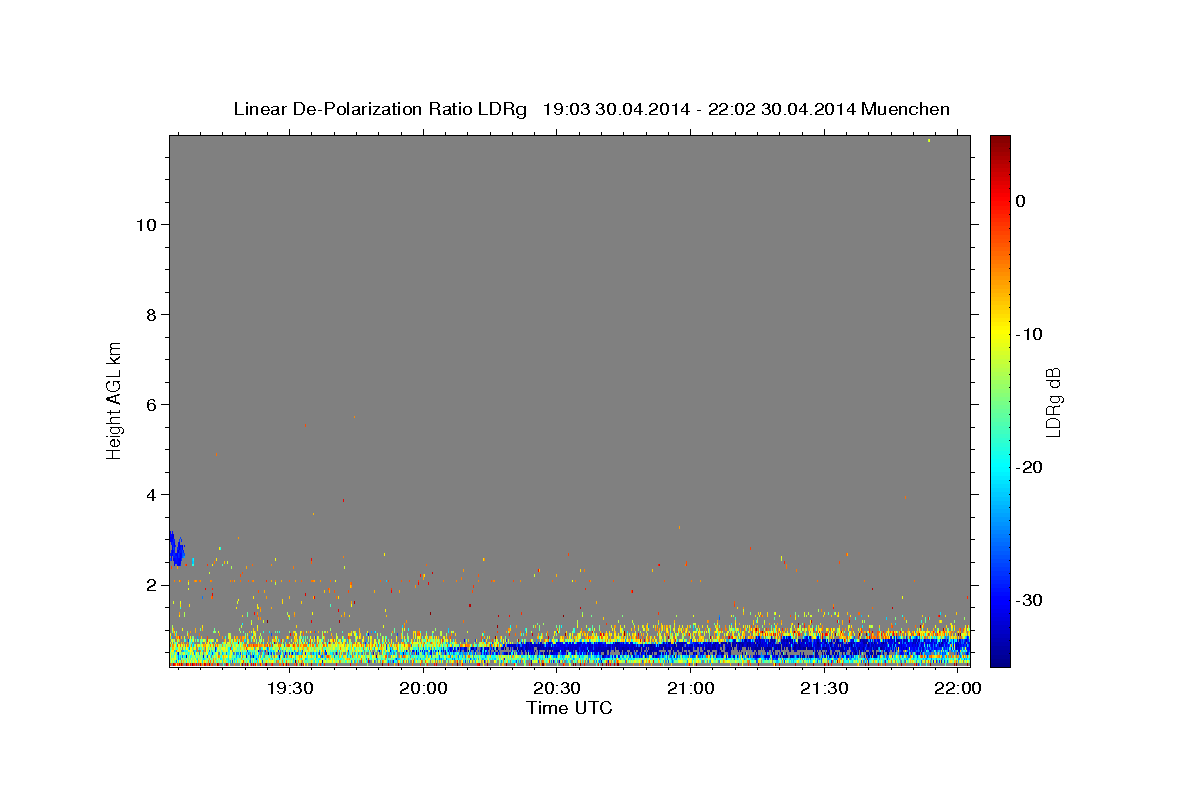Click the 'Time UTC' axis label
Screen dimensions: 1200x800
point(569,708)
